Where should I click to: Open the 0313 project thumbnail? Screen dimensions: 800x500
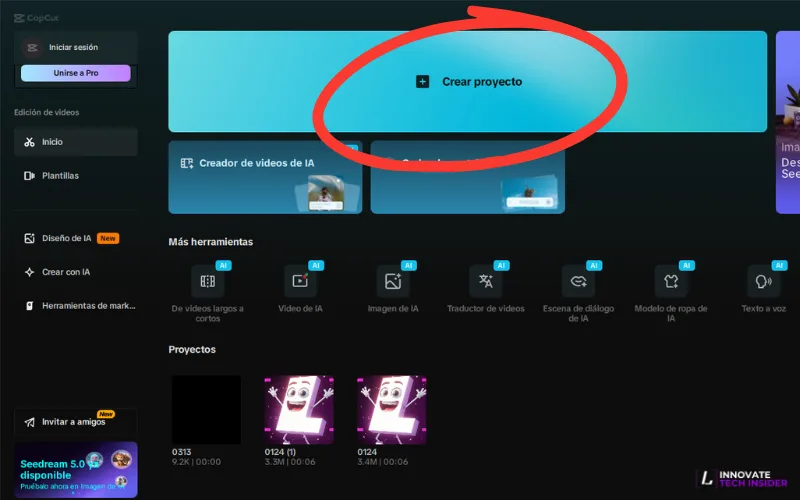206,410
